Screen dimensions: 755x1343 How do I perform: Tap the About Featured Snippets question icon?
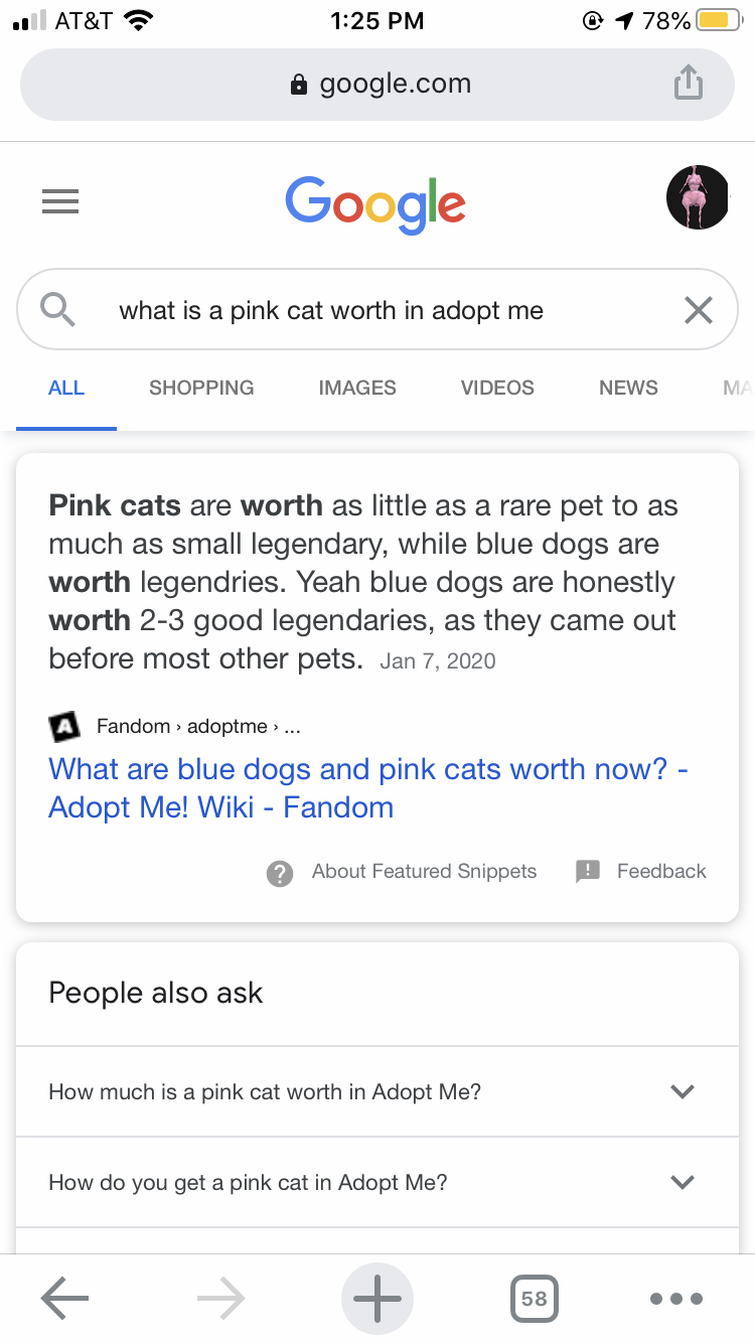click(x=280, y=873)
